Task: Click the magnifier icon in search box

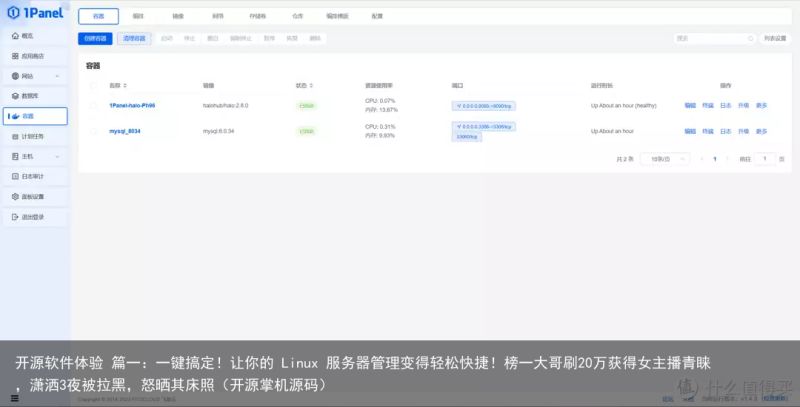Action: [751, 38]
